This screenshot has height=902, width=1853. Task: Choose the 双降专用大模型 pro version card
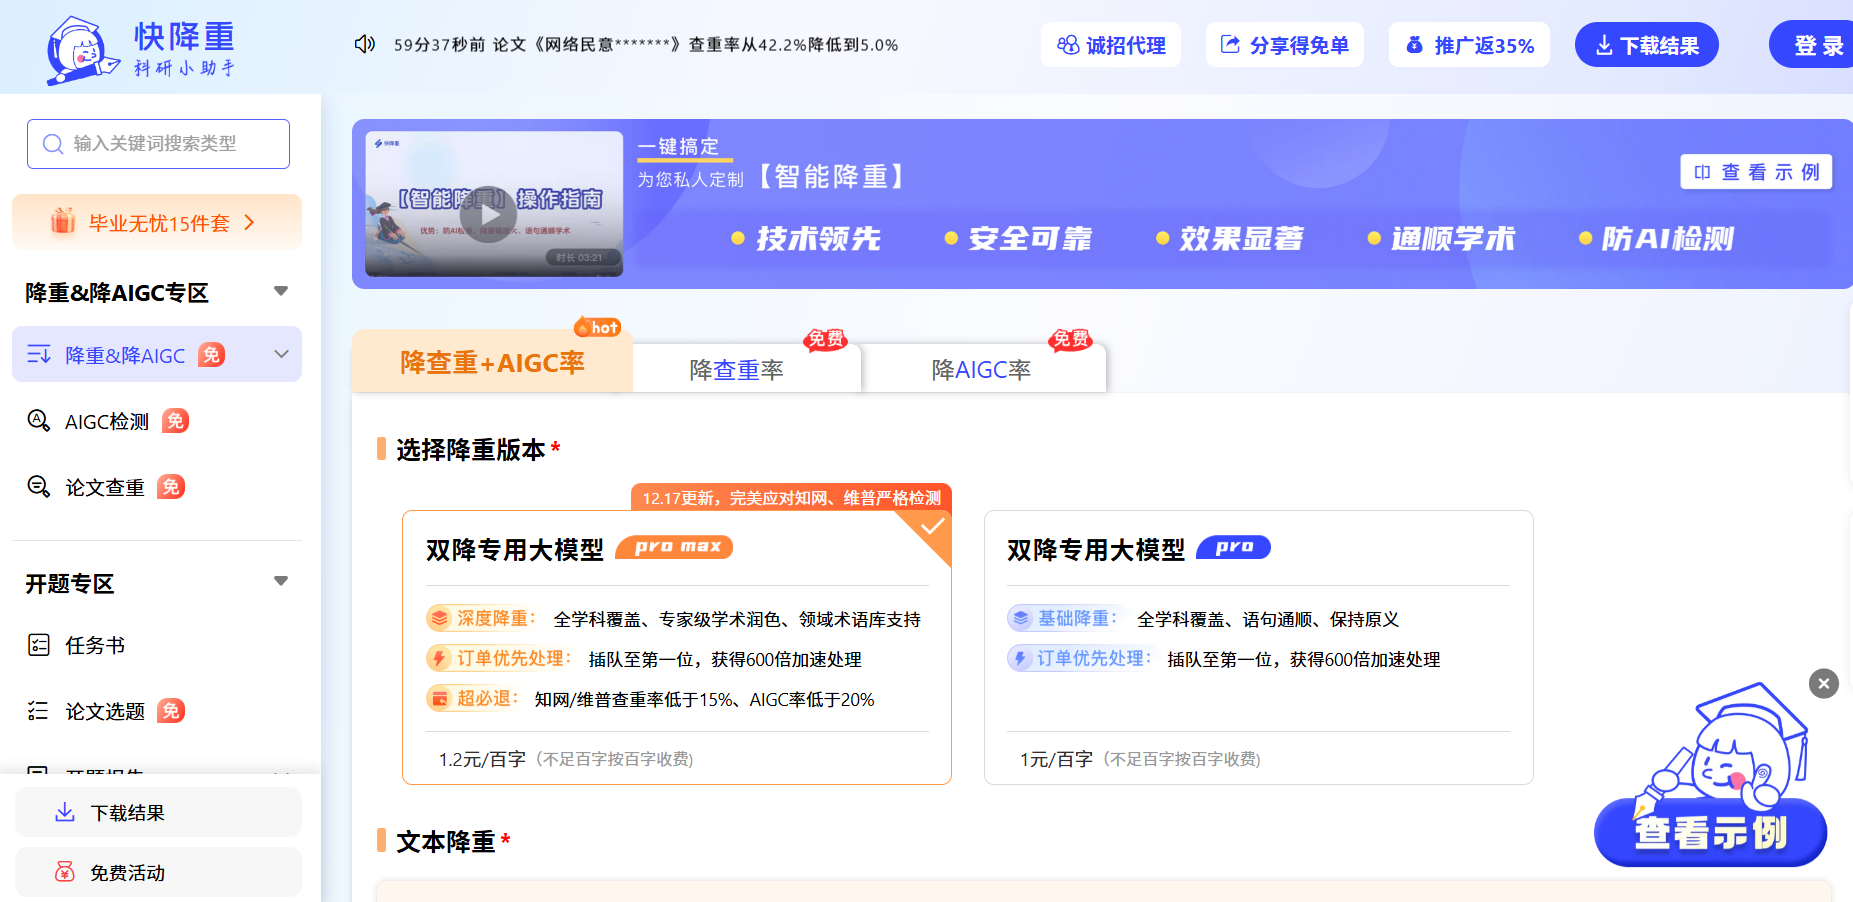1258,647
